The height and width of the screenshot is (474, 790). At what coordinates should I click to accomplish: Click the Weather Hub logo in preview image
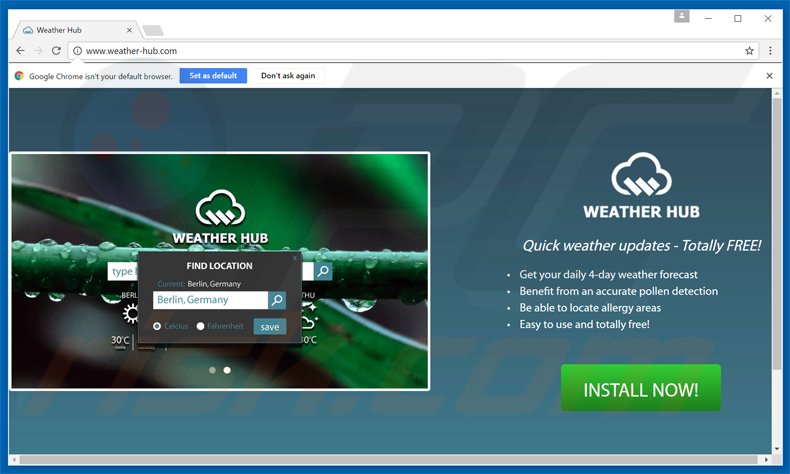click(x=220, y=217)
